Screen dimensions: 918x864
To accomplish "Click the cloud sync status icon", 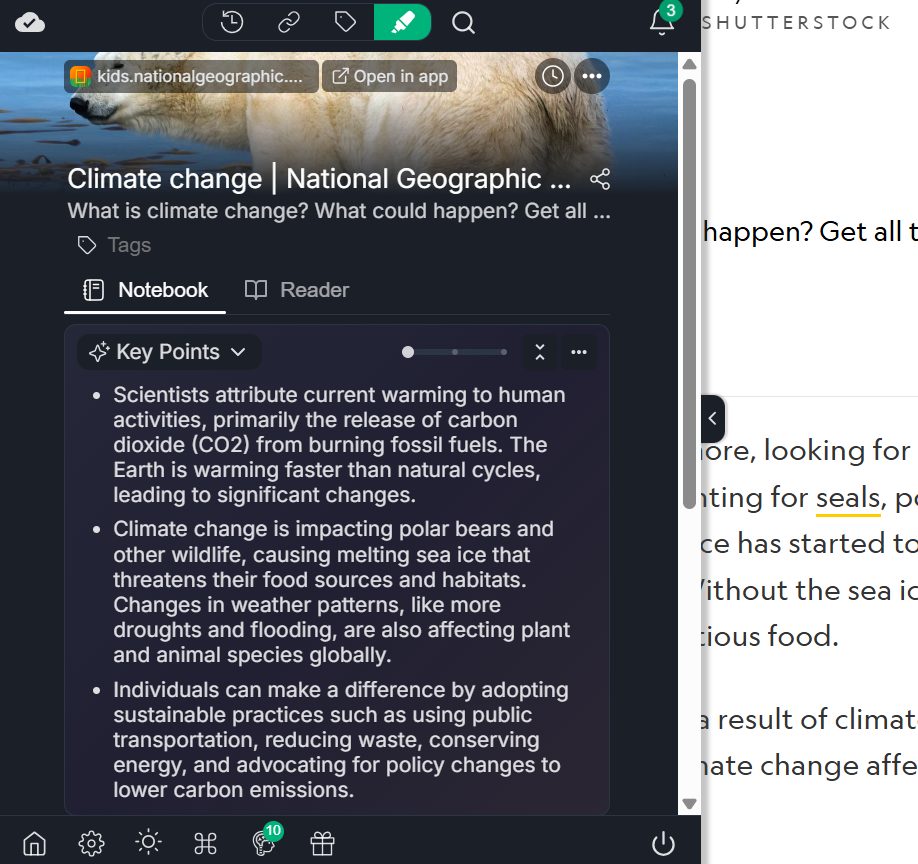I will pos(30,22).
